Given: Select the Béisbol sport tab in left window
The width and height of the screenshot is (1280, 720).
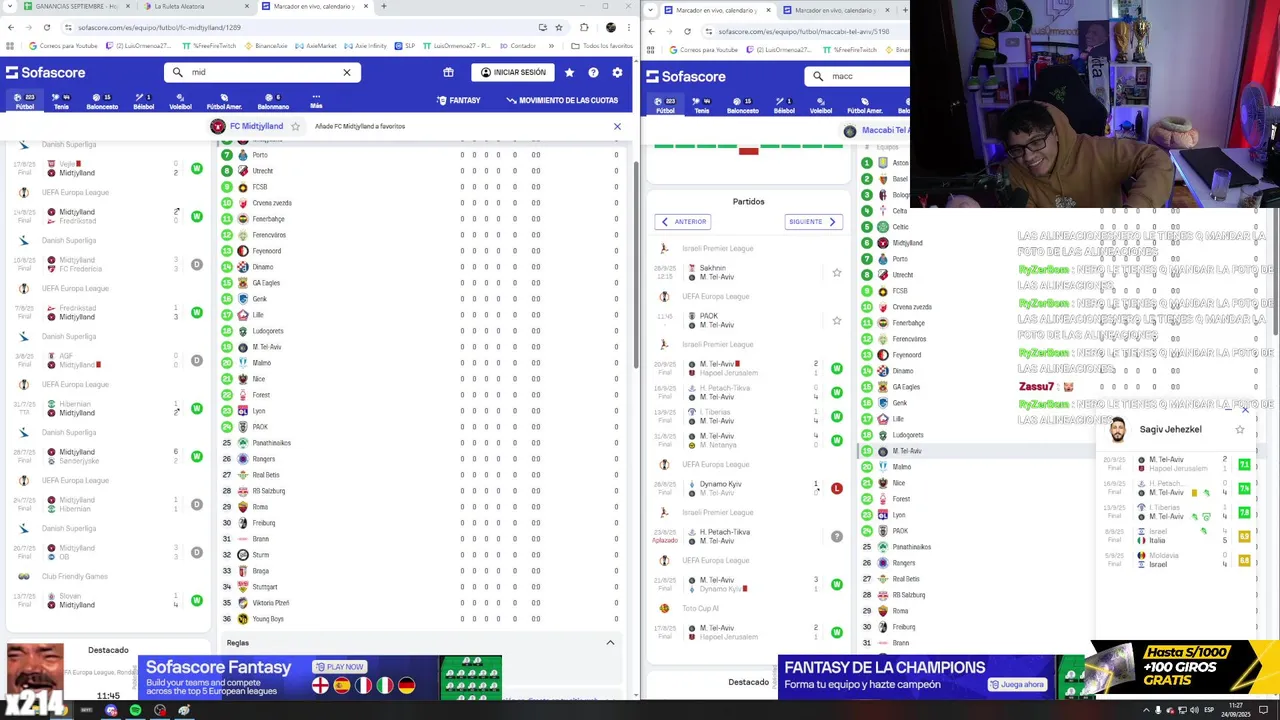Looking at the screenshot, I should point(143,101).
